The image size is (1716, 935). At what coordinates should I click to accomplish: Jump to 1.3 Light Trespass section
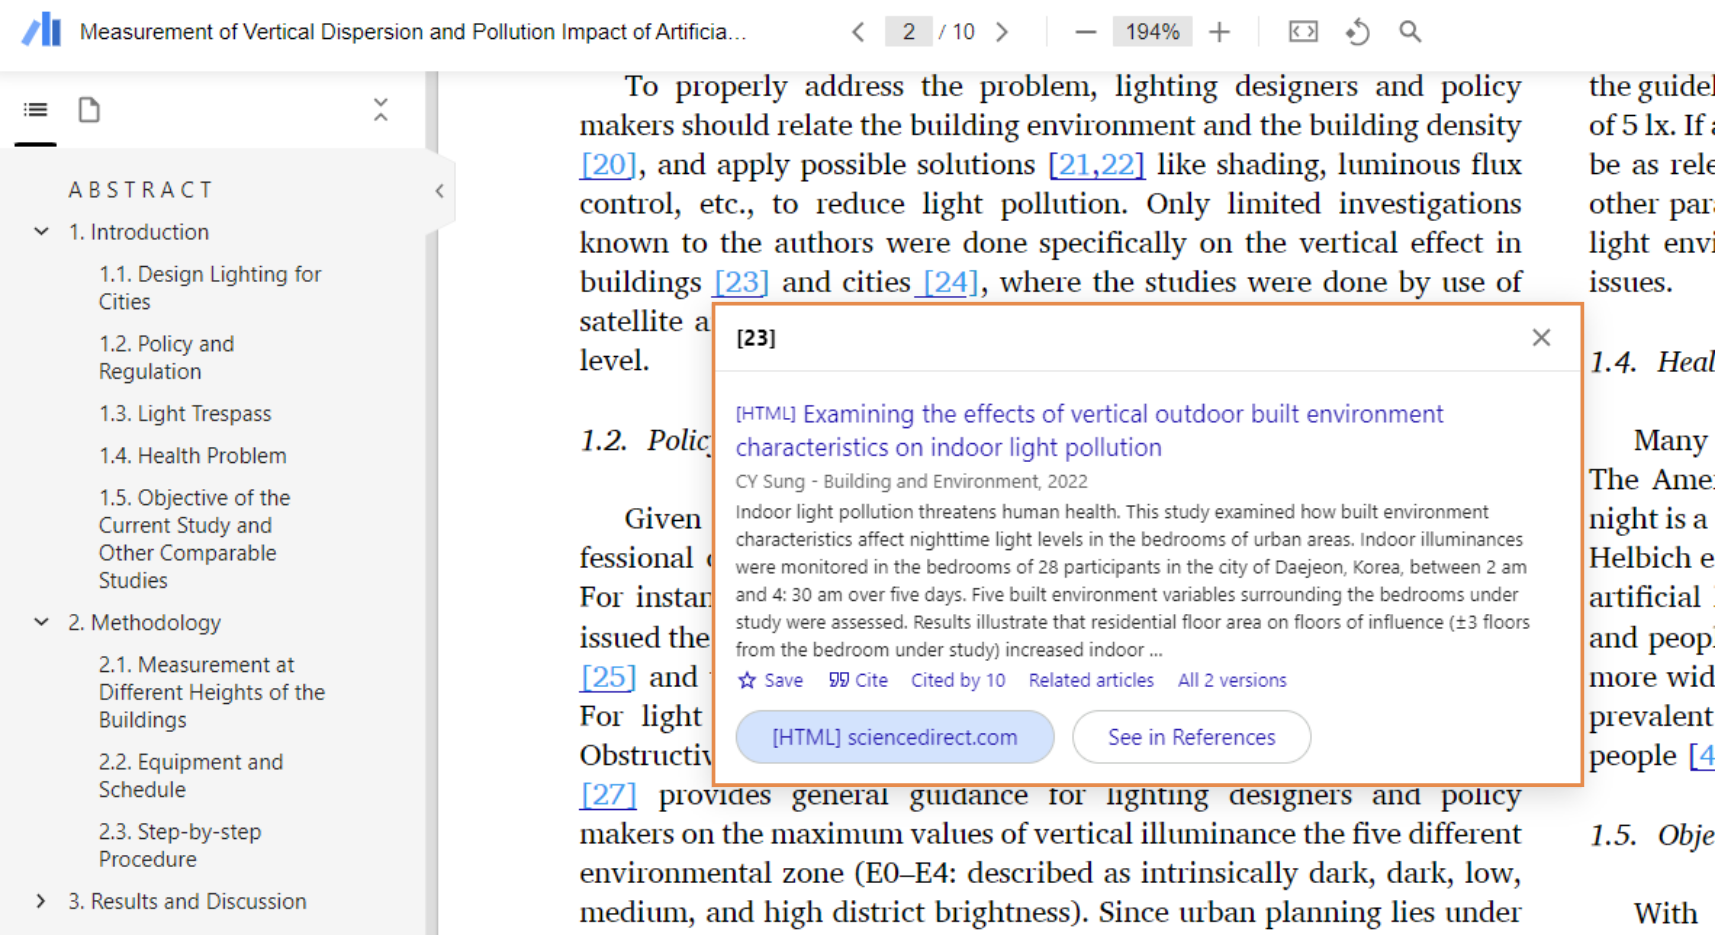[x=185, y=413]
